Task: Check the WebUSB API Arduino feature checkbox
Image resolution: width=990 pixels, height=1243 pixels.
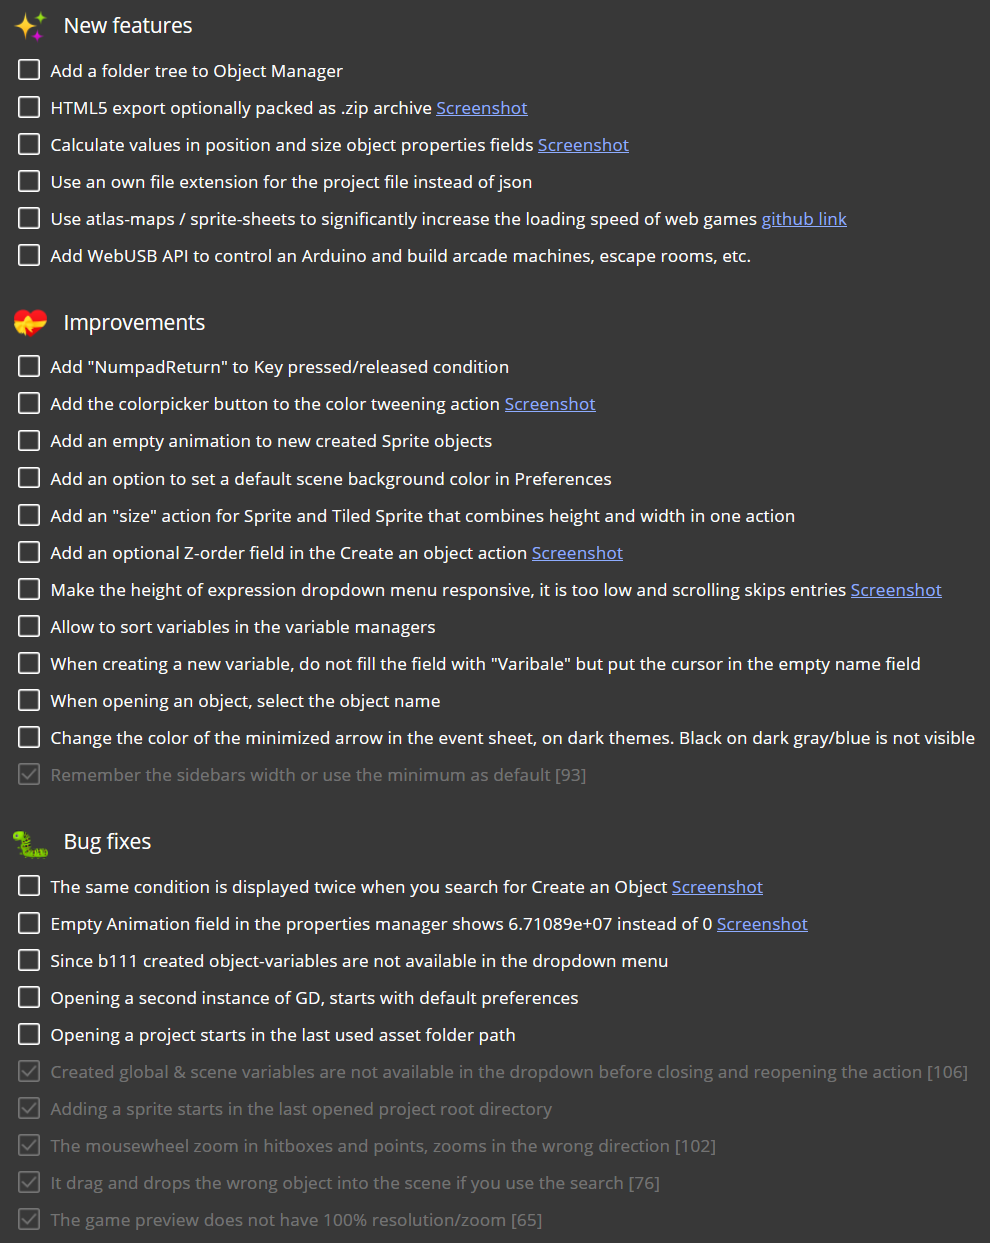Action: (x=28, y=255)
